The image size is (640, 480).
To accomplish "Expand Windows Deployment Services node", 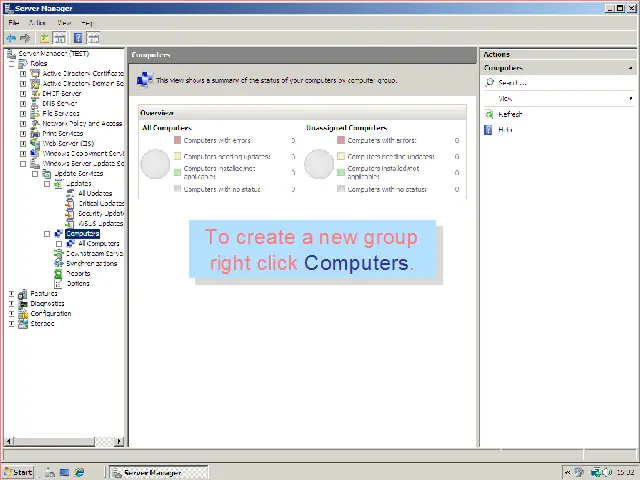I will click(23, 153).
